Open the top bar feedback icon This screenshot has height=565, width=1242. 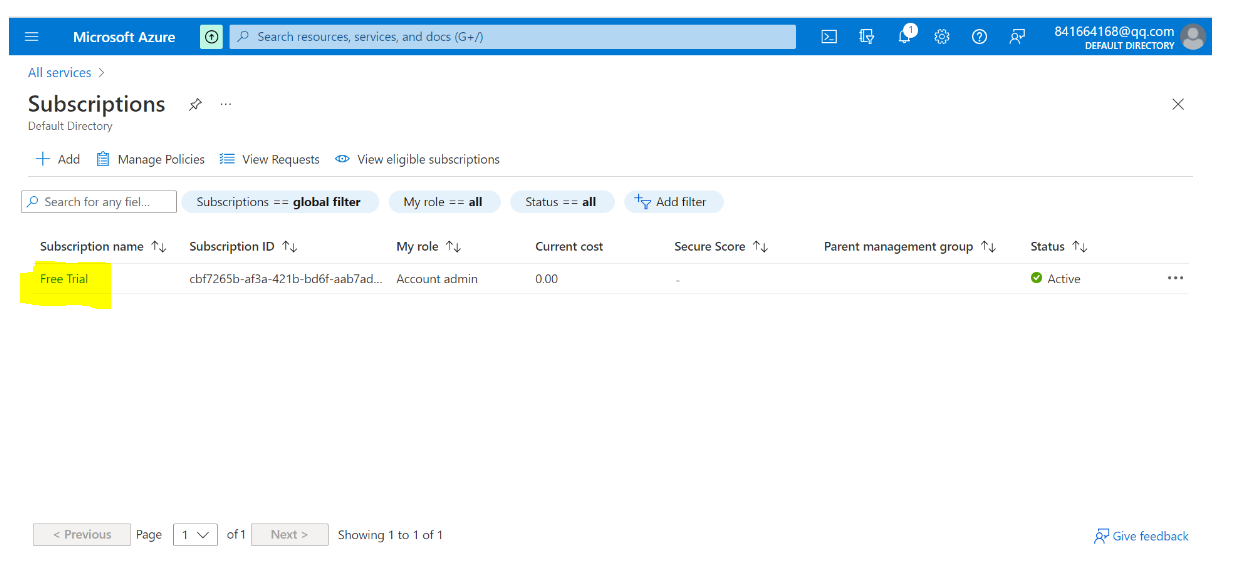[x=1017, y=37]
